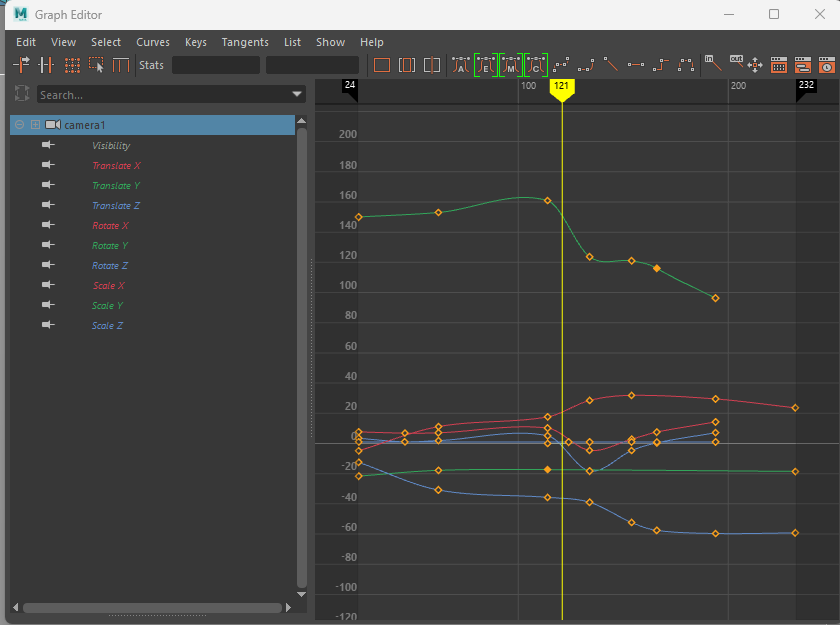Click the Frame All button
The image size is (840, 625).
coord(381,65)
